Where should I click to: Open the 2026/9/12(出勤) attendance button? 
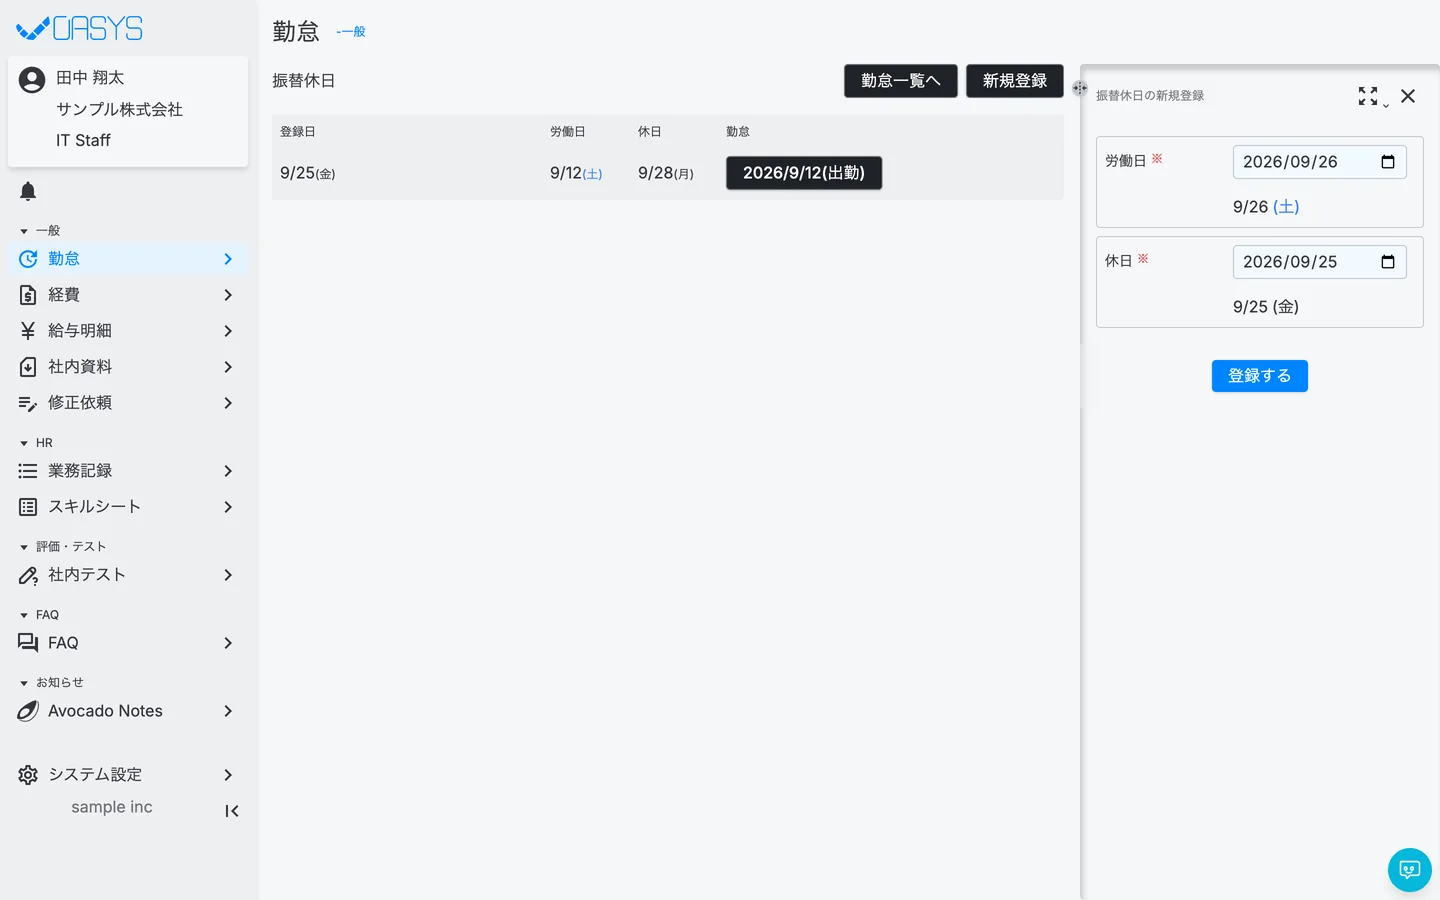coord(804,173)
